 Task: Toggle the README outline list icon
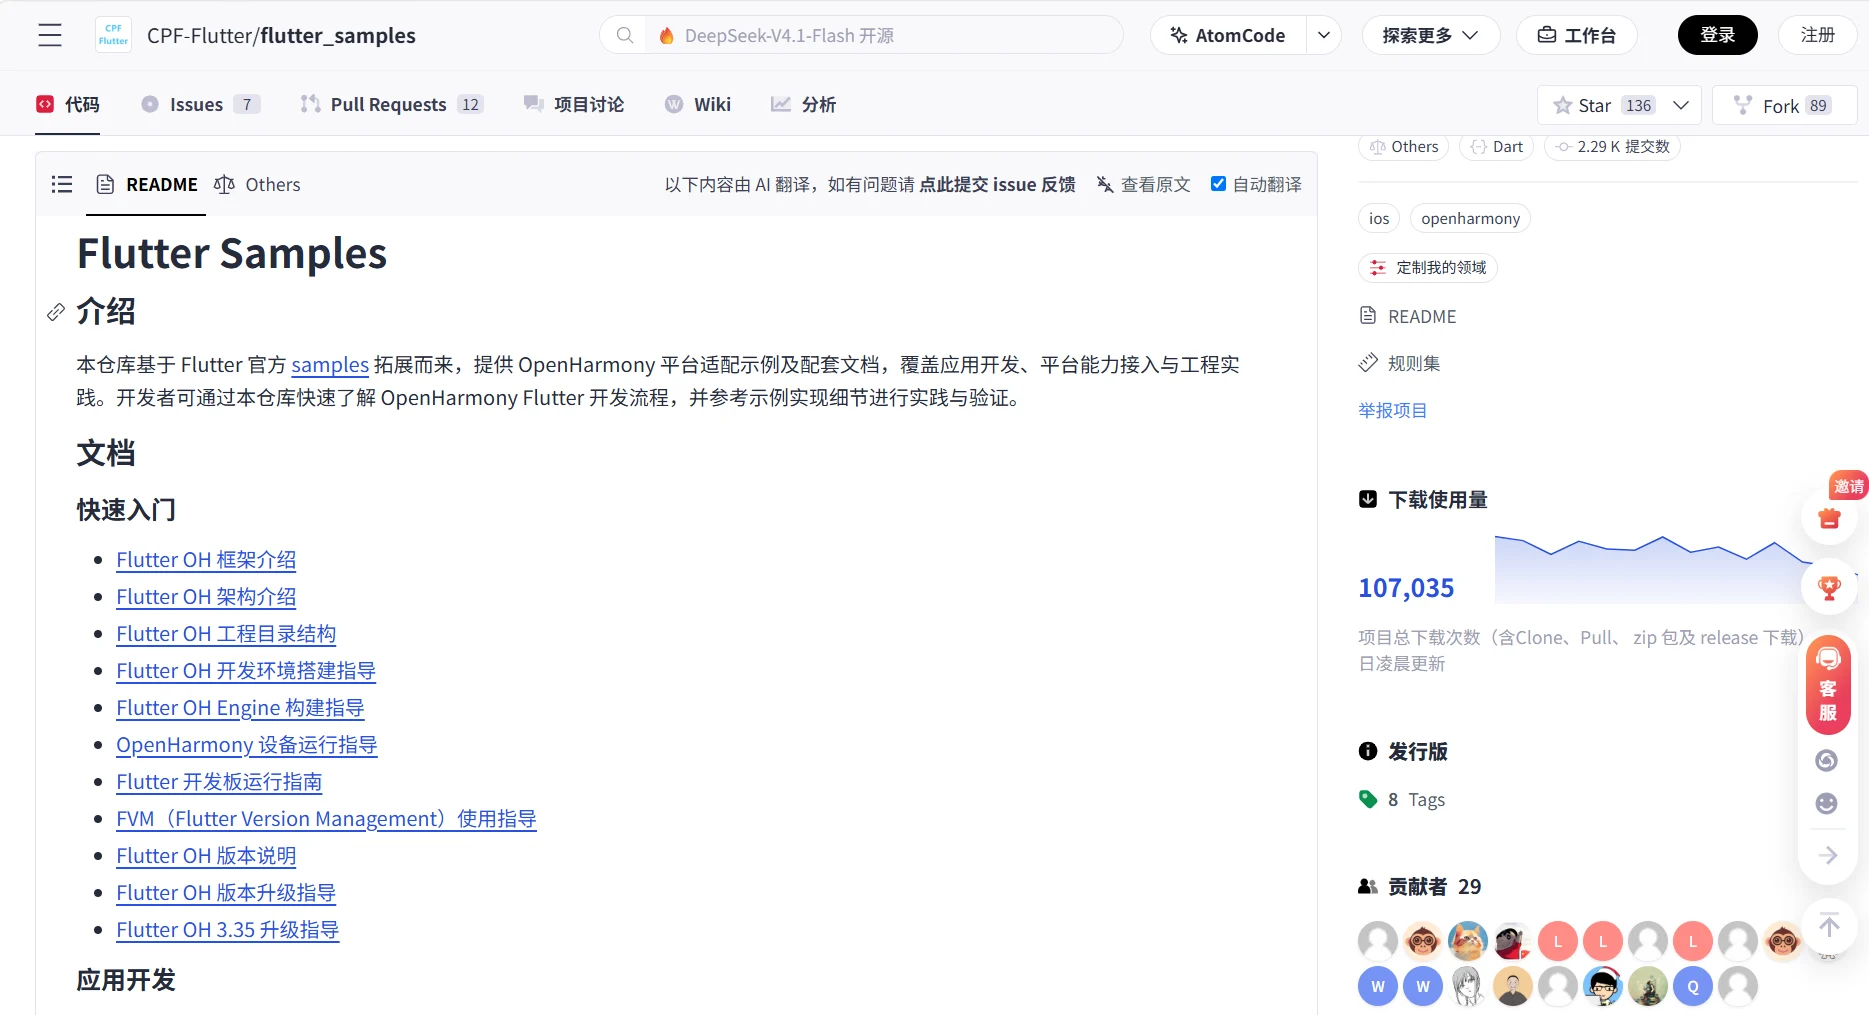pyautogui.click(x=62, y=184)
